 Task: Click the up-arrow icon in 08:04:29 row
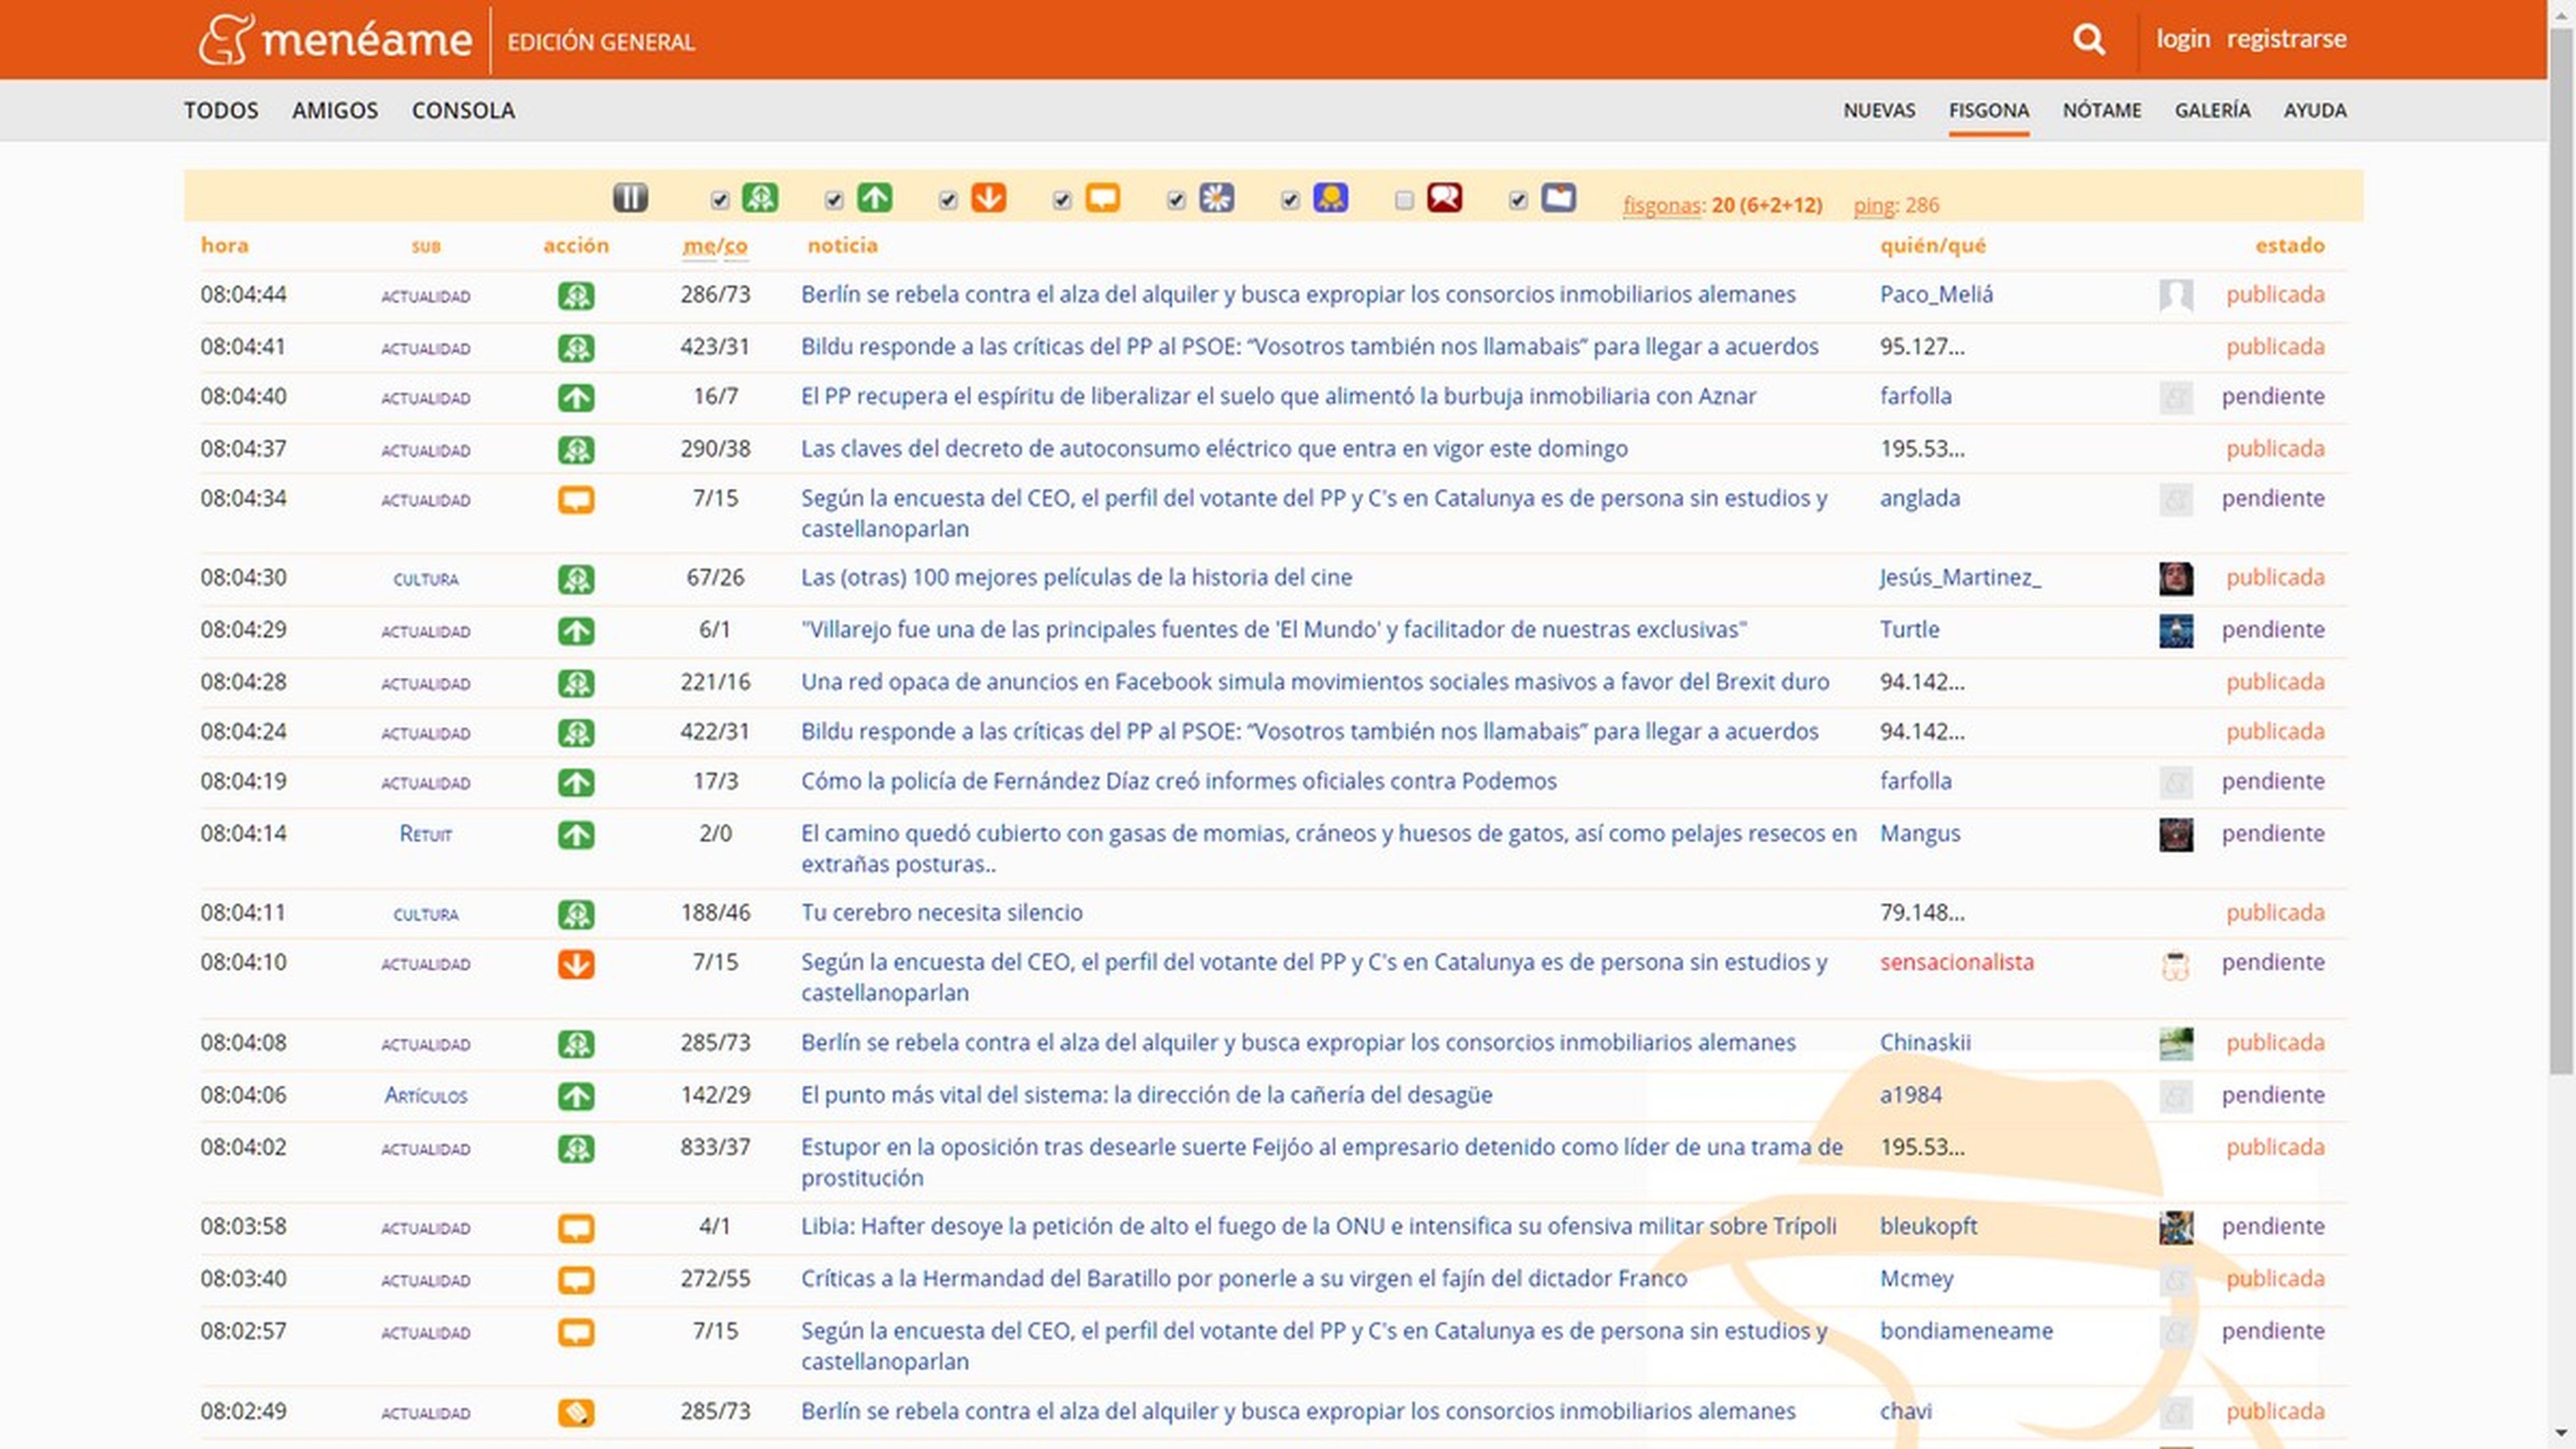[x=576, y=631]
